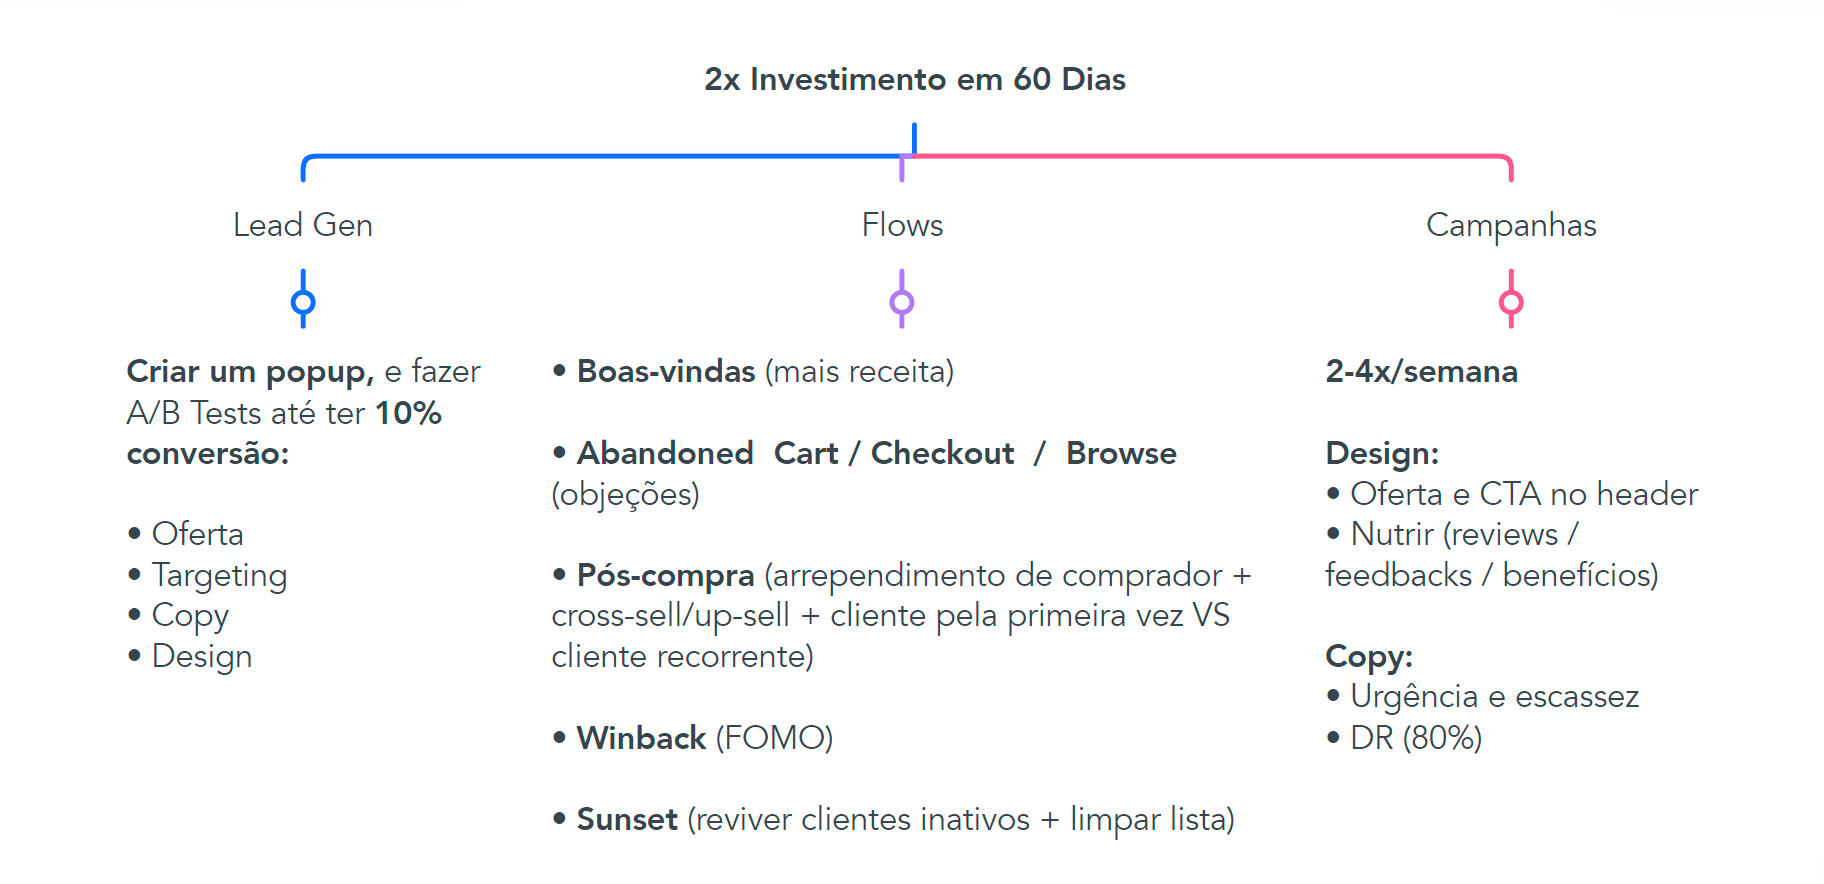Collapse the purple circle under Flows
This screenshot has height=884, width=1824.
[x=902, y=302]
